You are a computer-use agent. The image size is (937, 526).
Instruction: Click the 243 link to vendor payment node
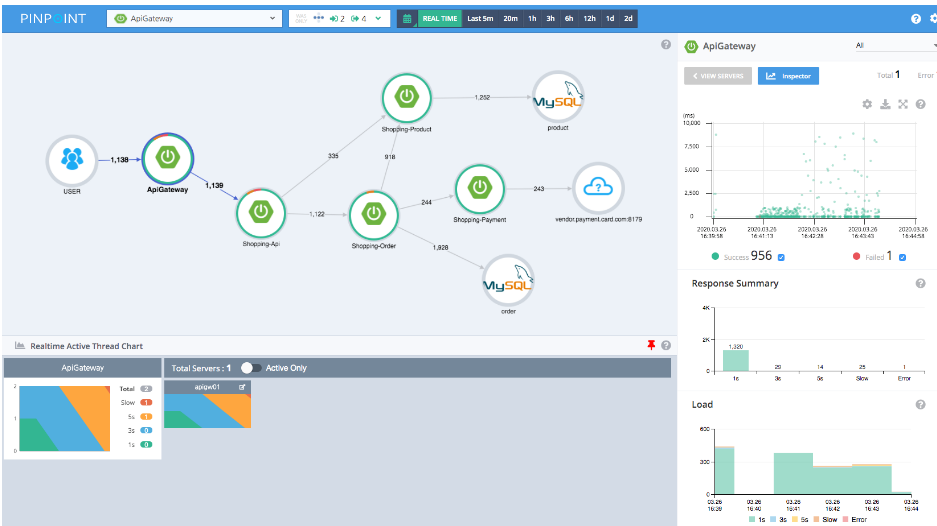[x=538, y=189]
